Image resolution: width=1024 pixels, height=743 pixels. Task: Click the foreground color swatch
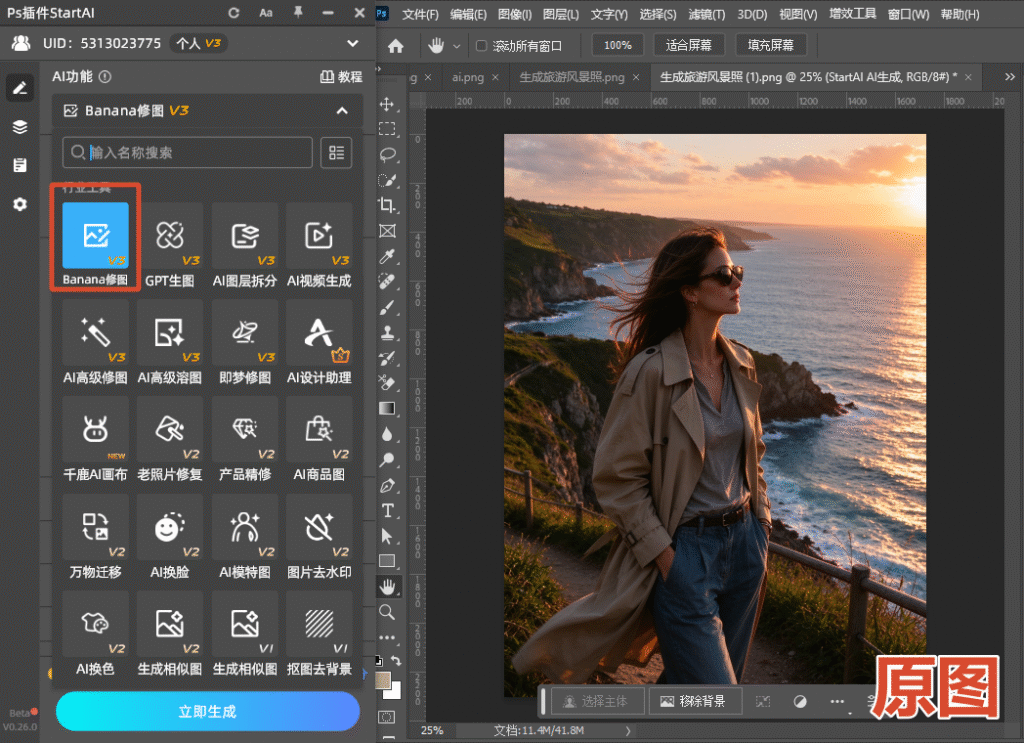pyautogui.click(x=383, y=680)
